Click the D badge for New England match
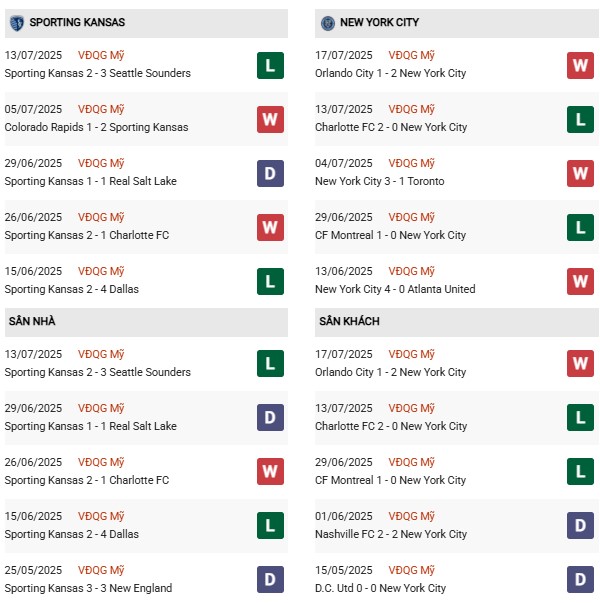The image size is (600, 603). click(270, 580)
